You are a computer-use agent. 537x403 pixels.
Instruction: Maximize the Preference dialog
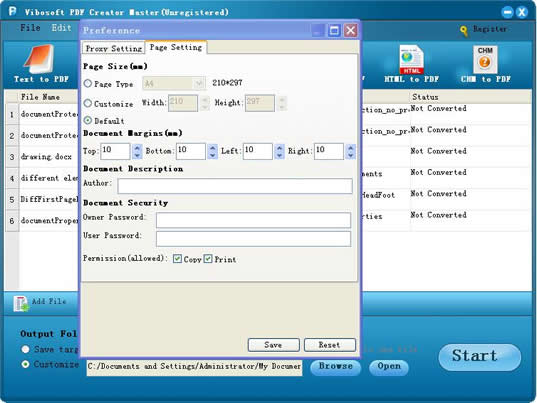tap(334, 30)
